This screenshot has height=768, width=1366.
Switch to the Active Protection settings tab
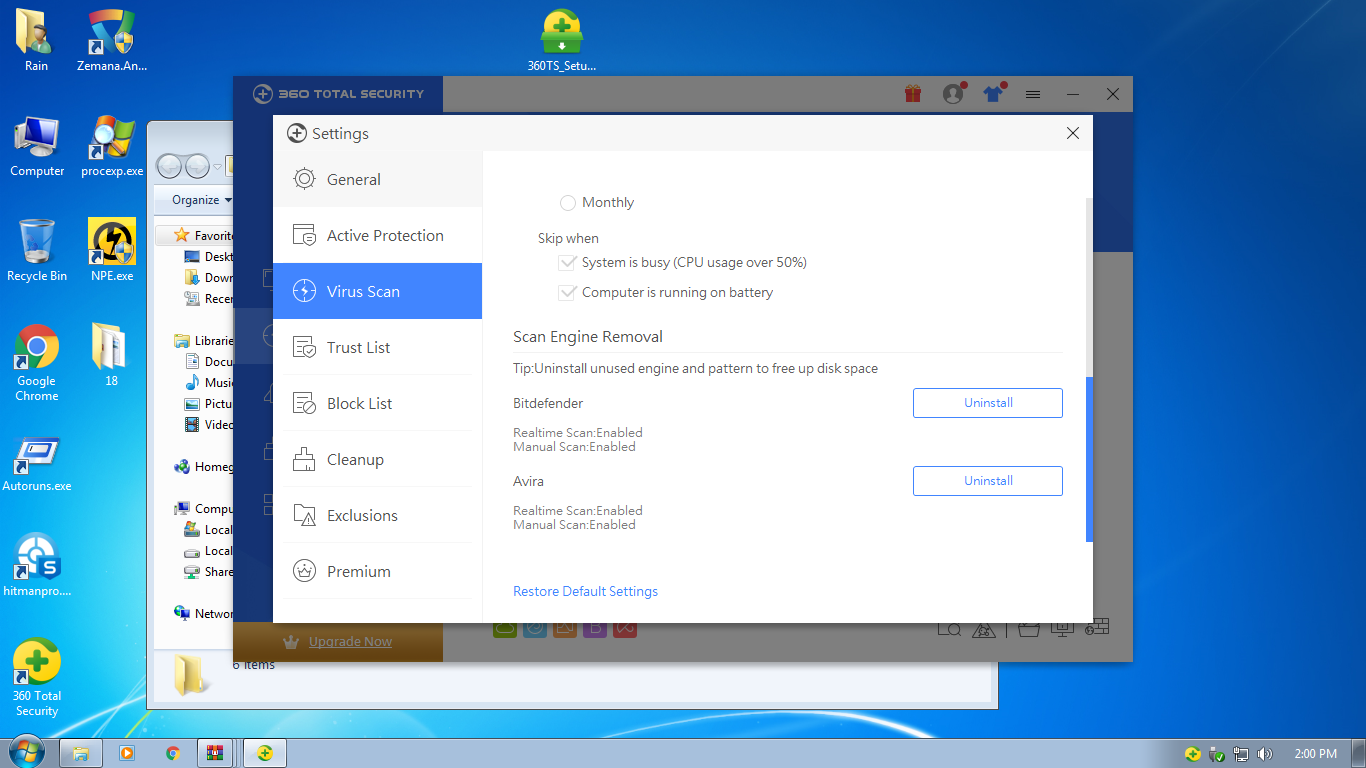(x=377, y=236)
